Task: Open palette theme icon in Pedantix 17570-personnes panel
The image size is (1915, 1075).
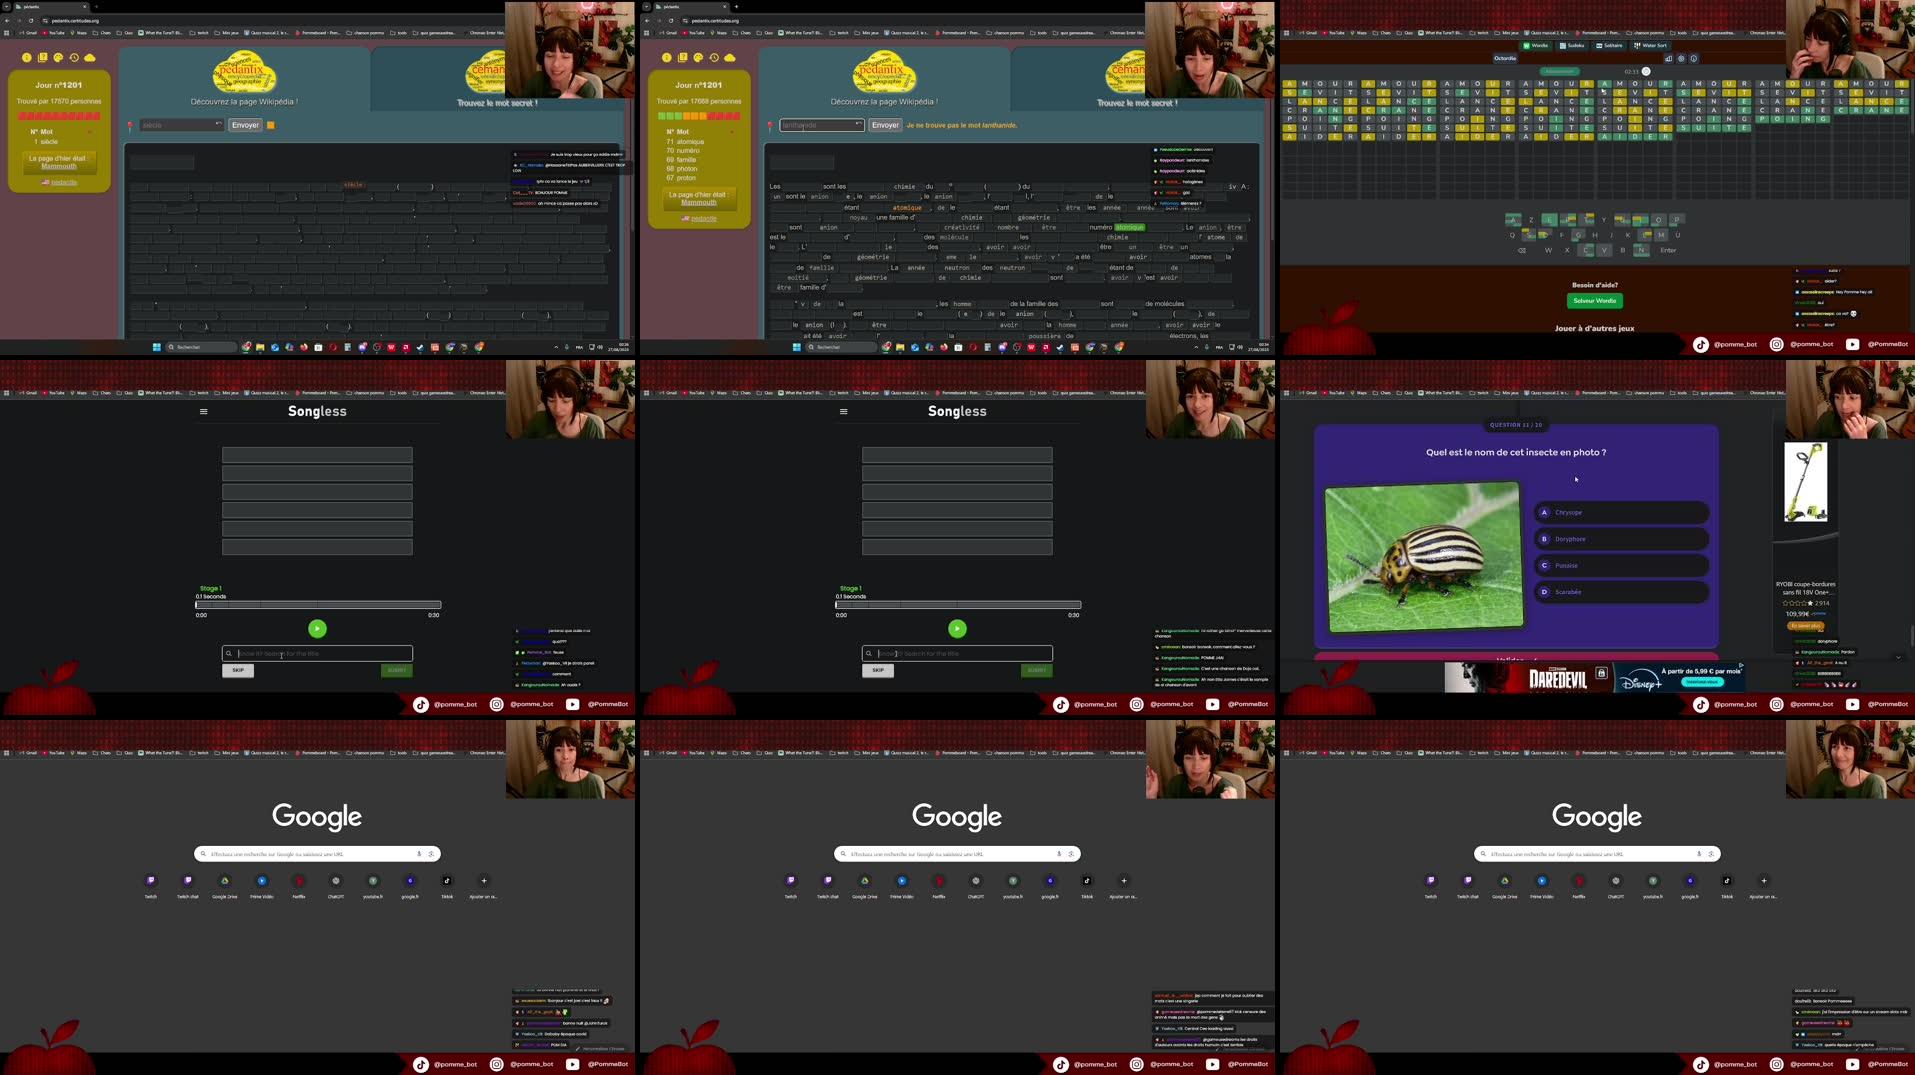Action: point(58,58)
